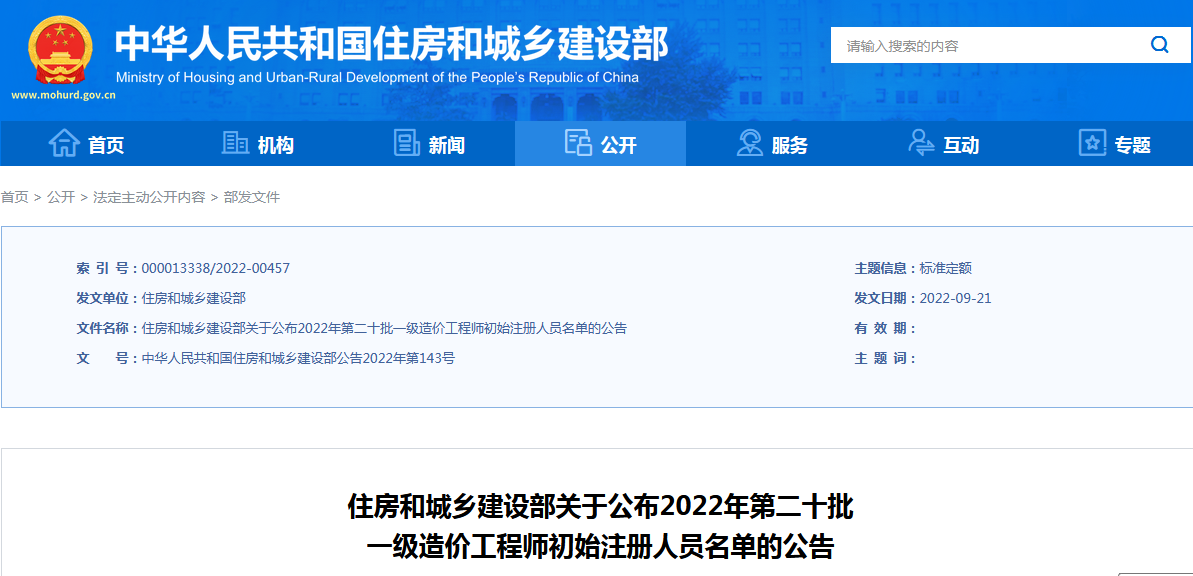The width and height of the screenshot is (1193, 576).
Task: Click the national emblem logo
Action: pos(60,50)
